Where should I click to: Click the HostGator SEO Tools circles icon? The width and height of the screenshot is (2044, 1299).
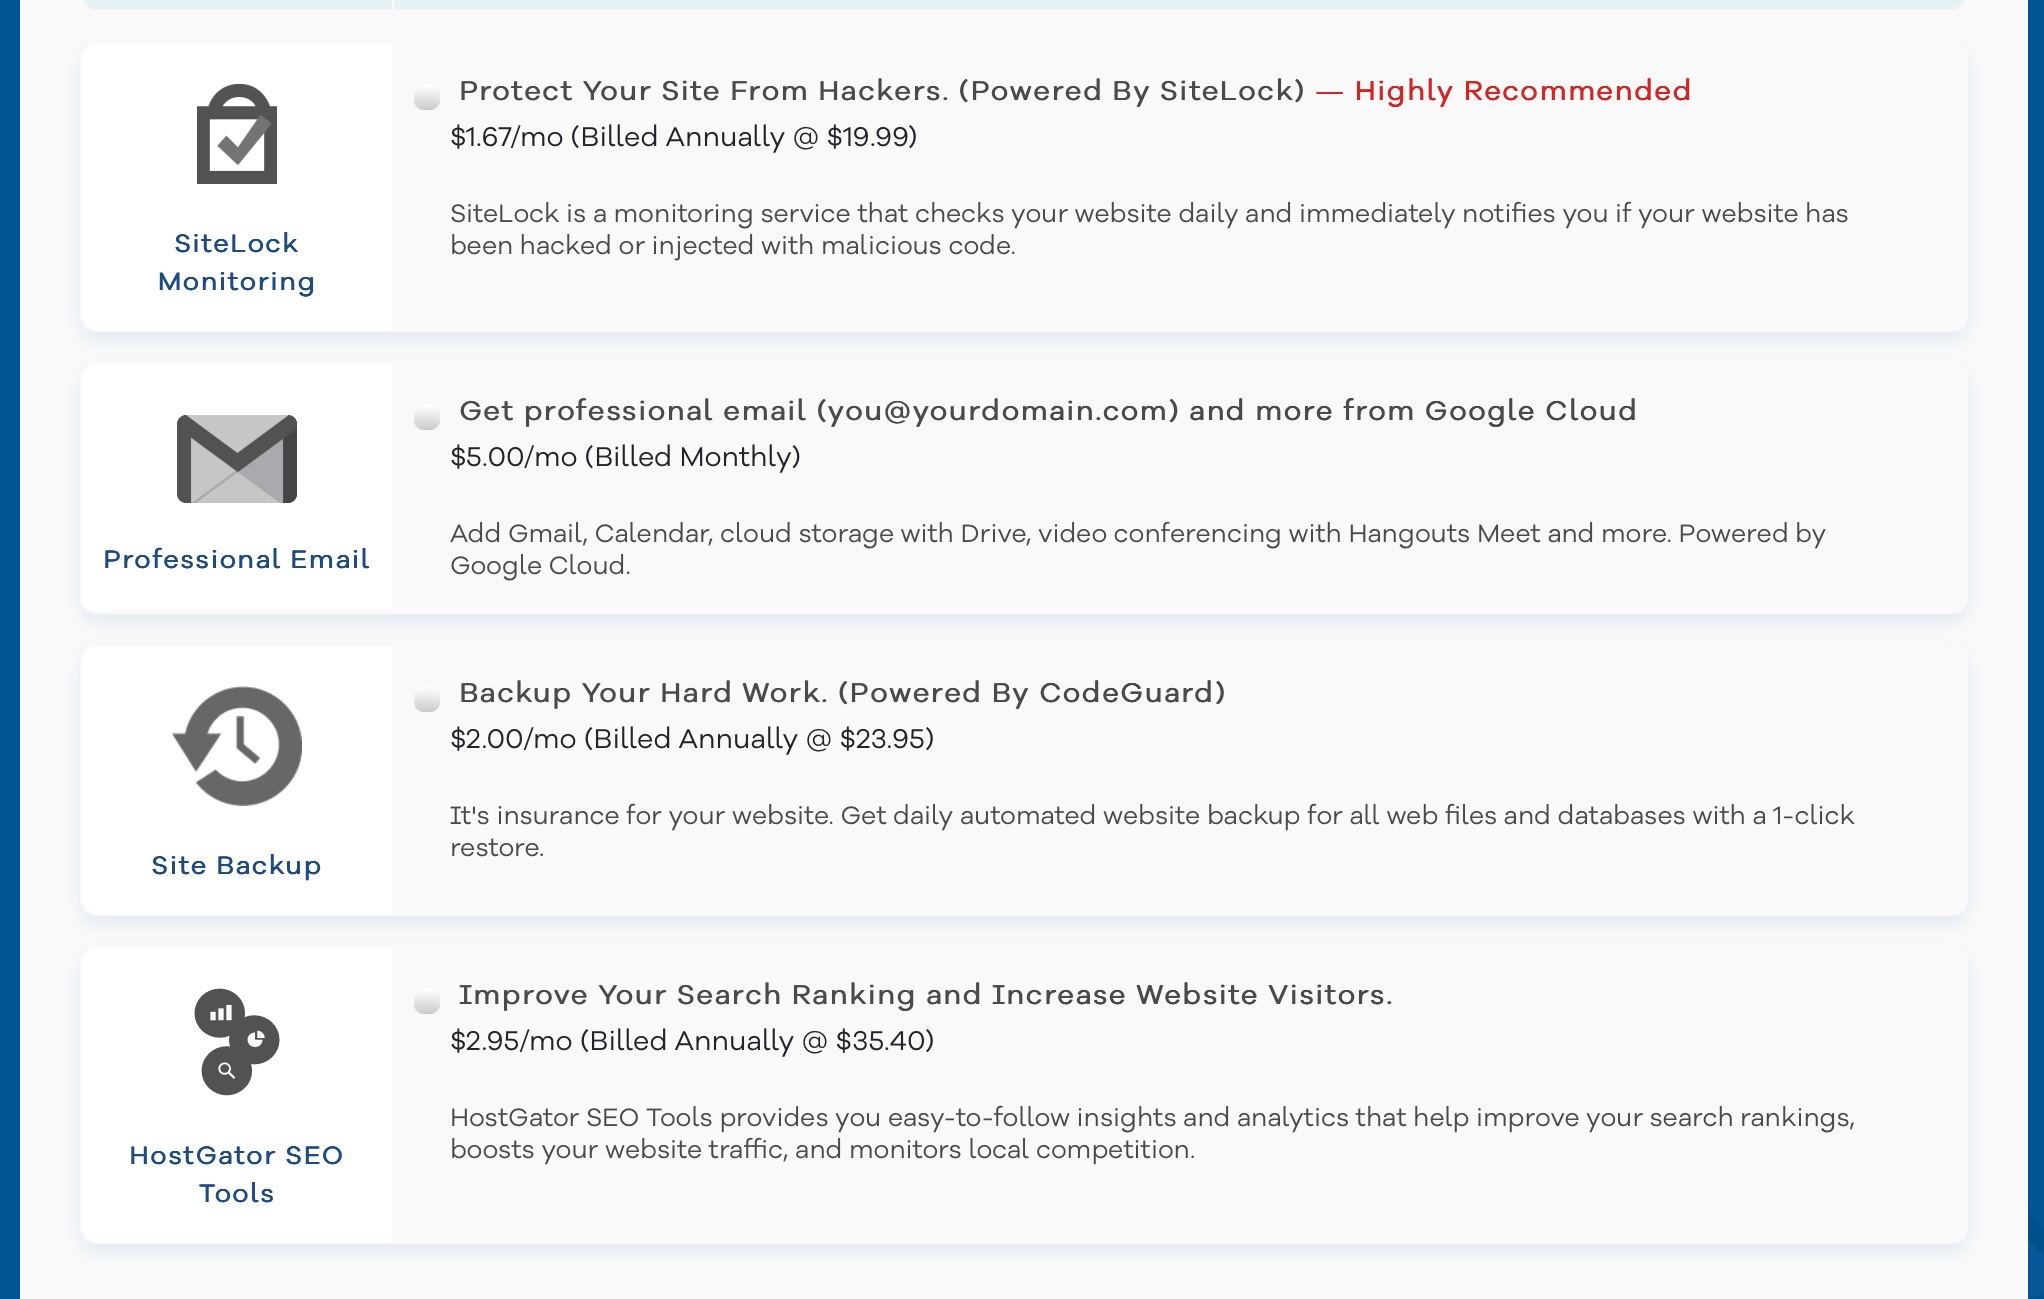point(237,1041)
